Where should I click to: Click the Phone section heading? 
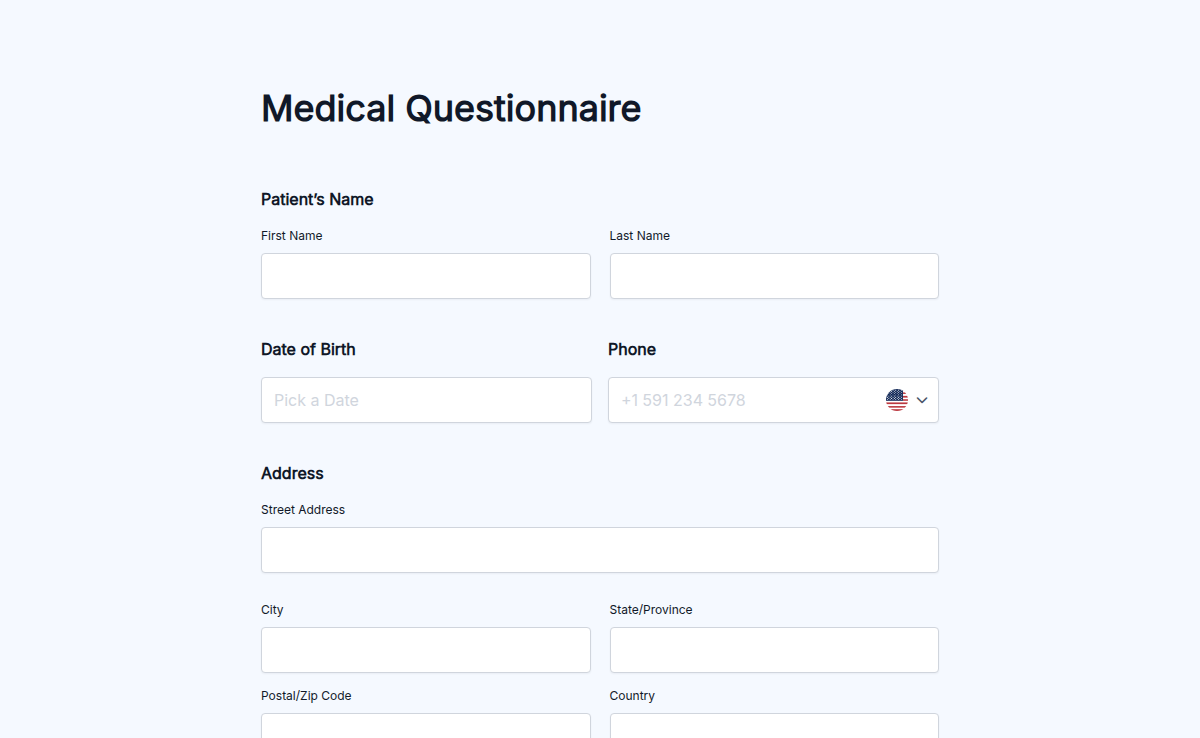click(632, 349)
